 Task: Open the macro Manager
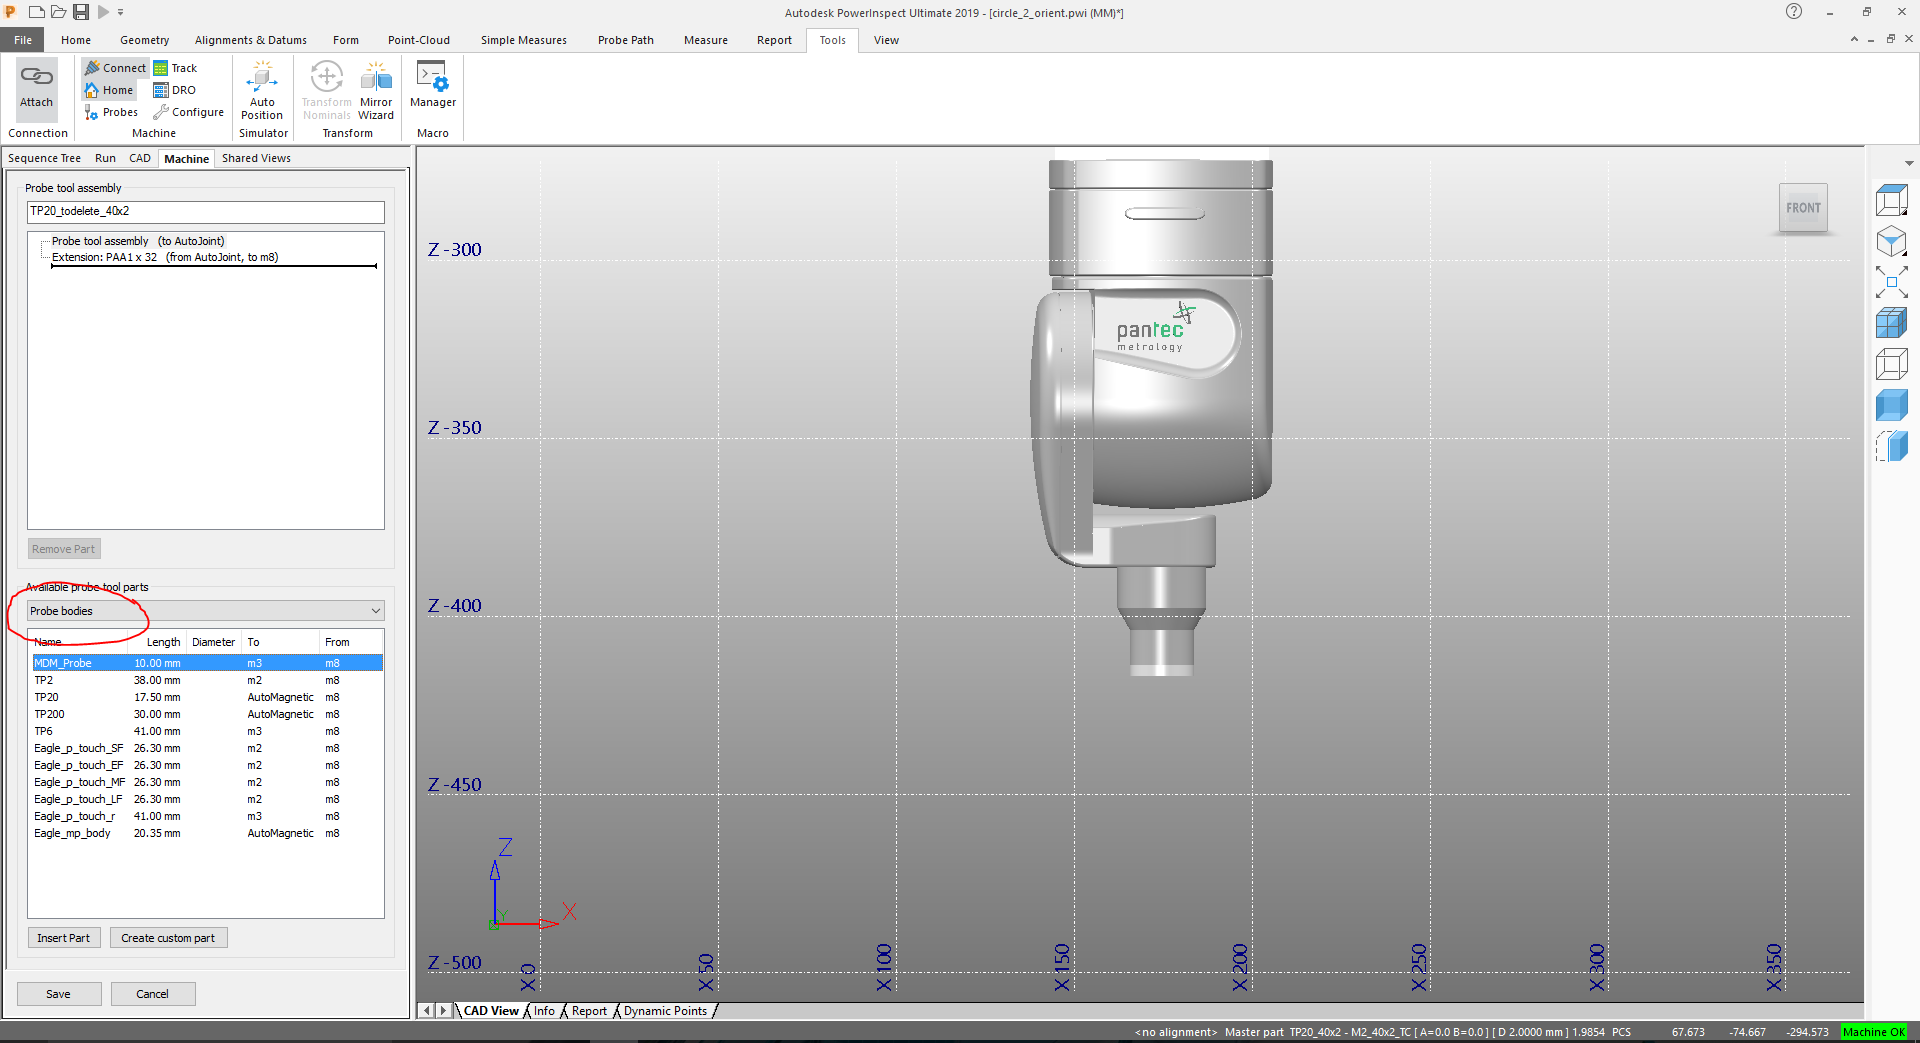tap(432, 89)
